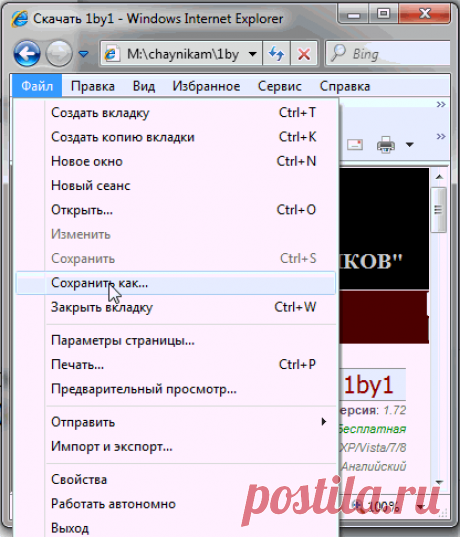Click the red Stop loading icon
The height and width of the screenshot is (537, 460).
coord(304,54)
